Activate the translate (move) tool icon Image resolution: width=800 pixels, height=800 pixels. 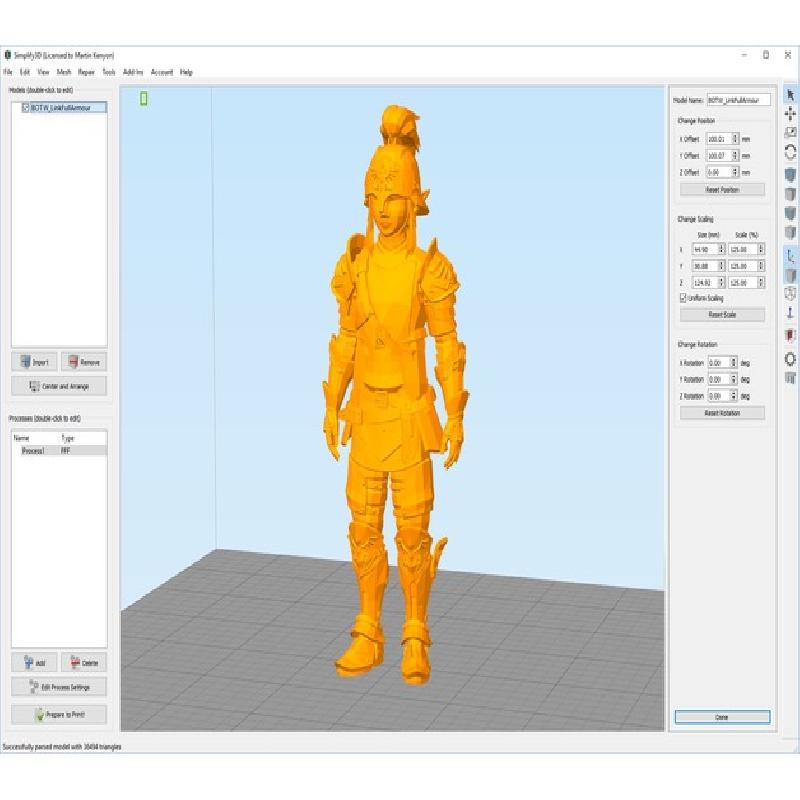pyautogui.click(x=790, y=114)
